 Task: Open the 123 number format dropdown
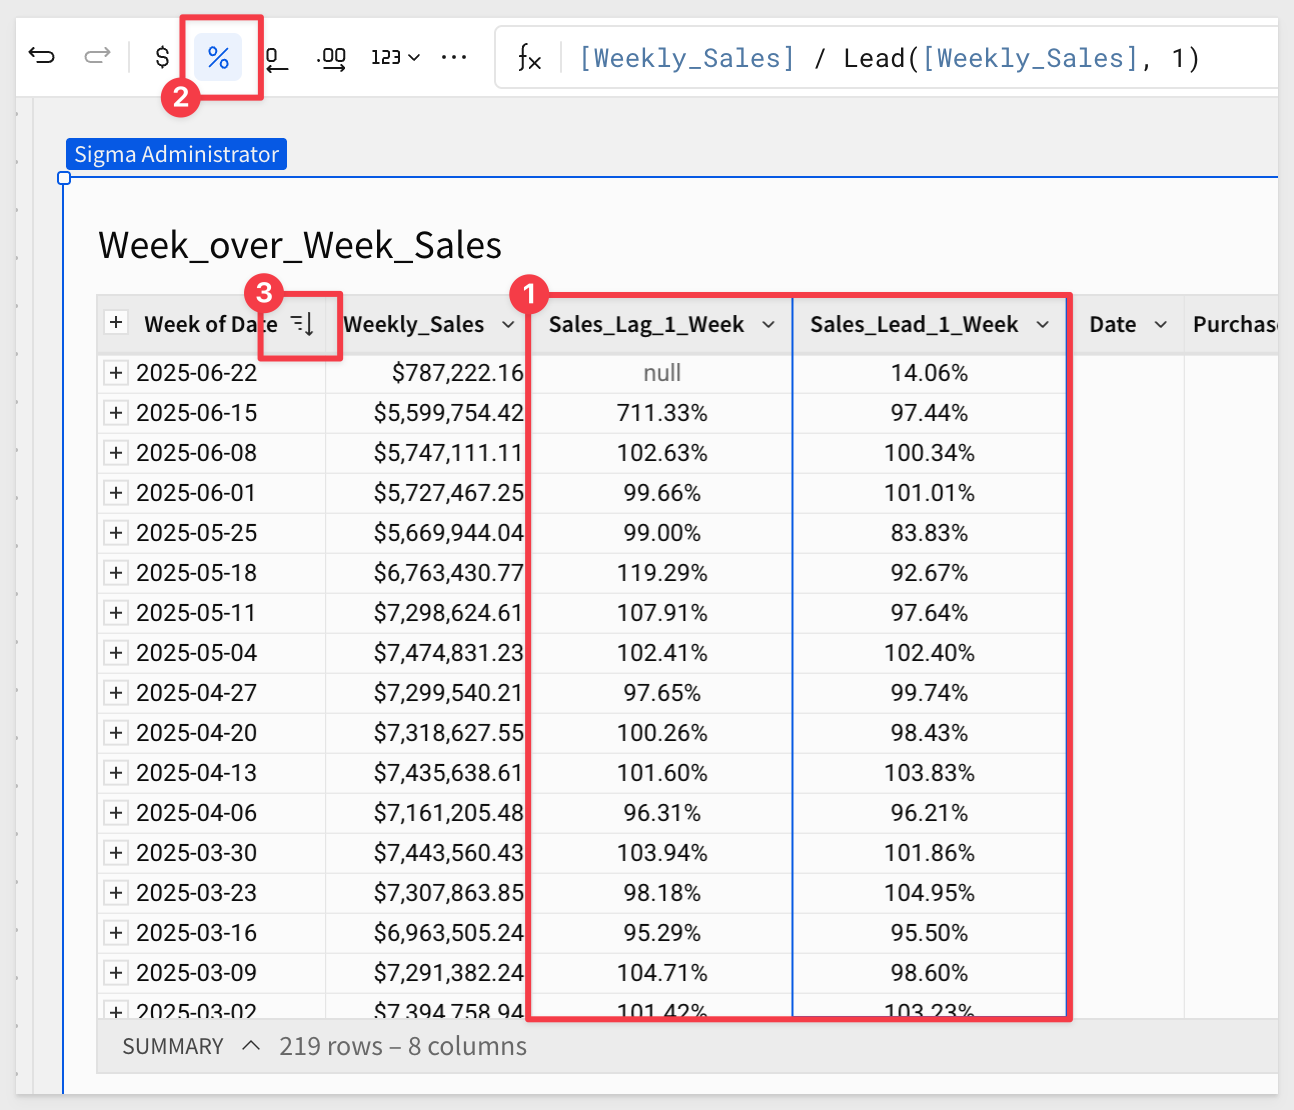coord(395,58)
